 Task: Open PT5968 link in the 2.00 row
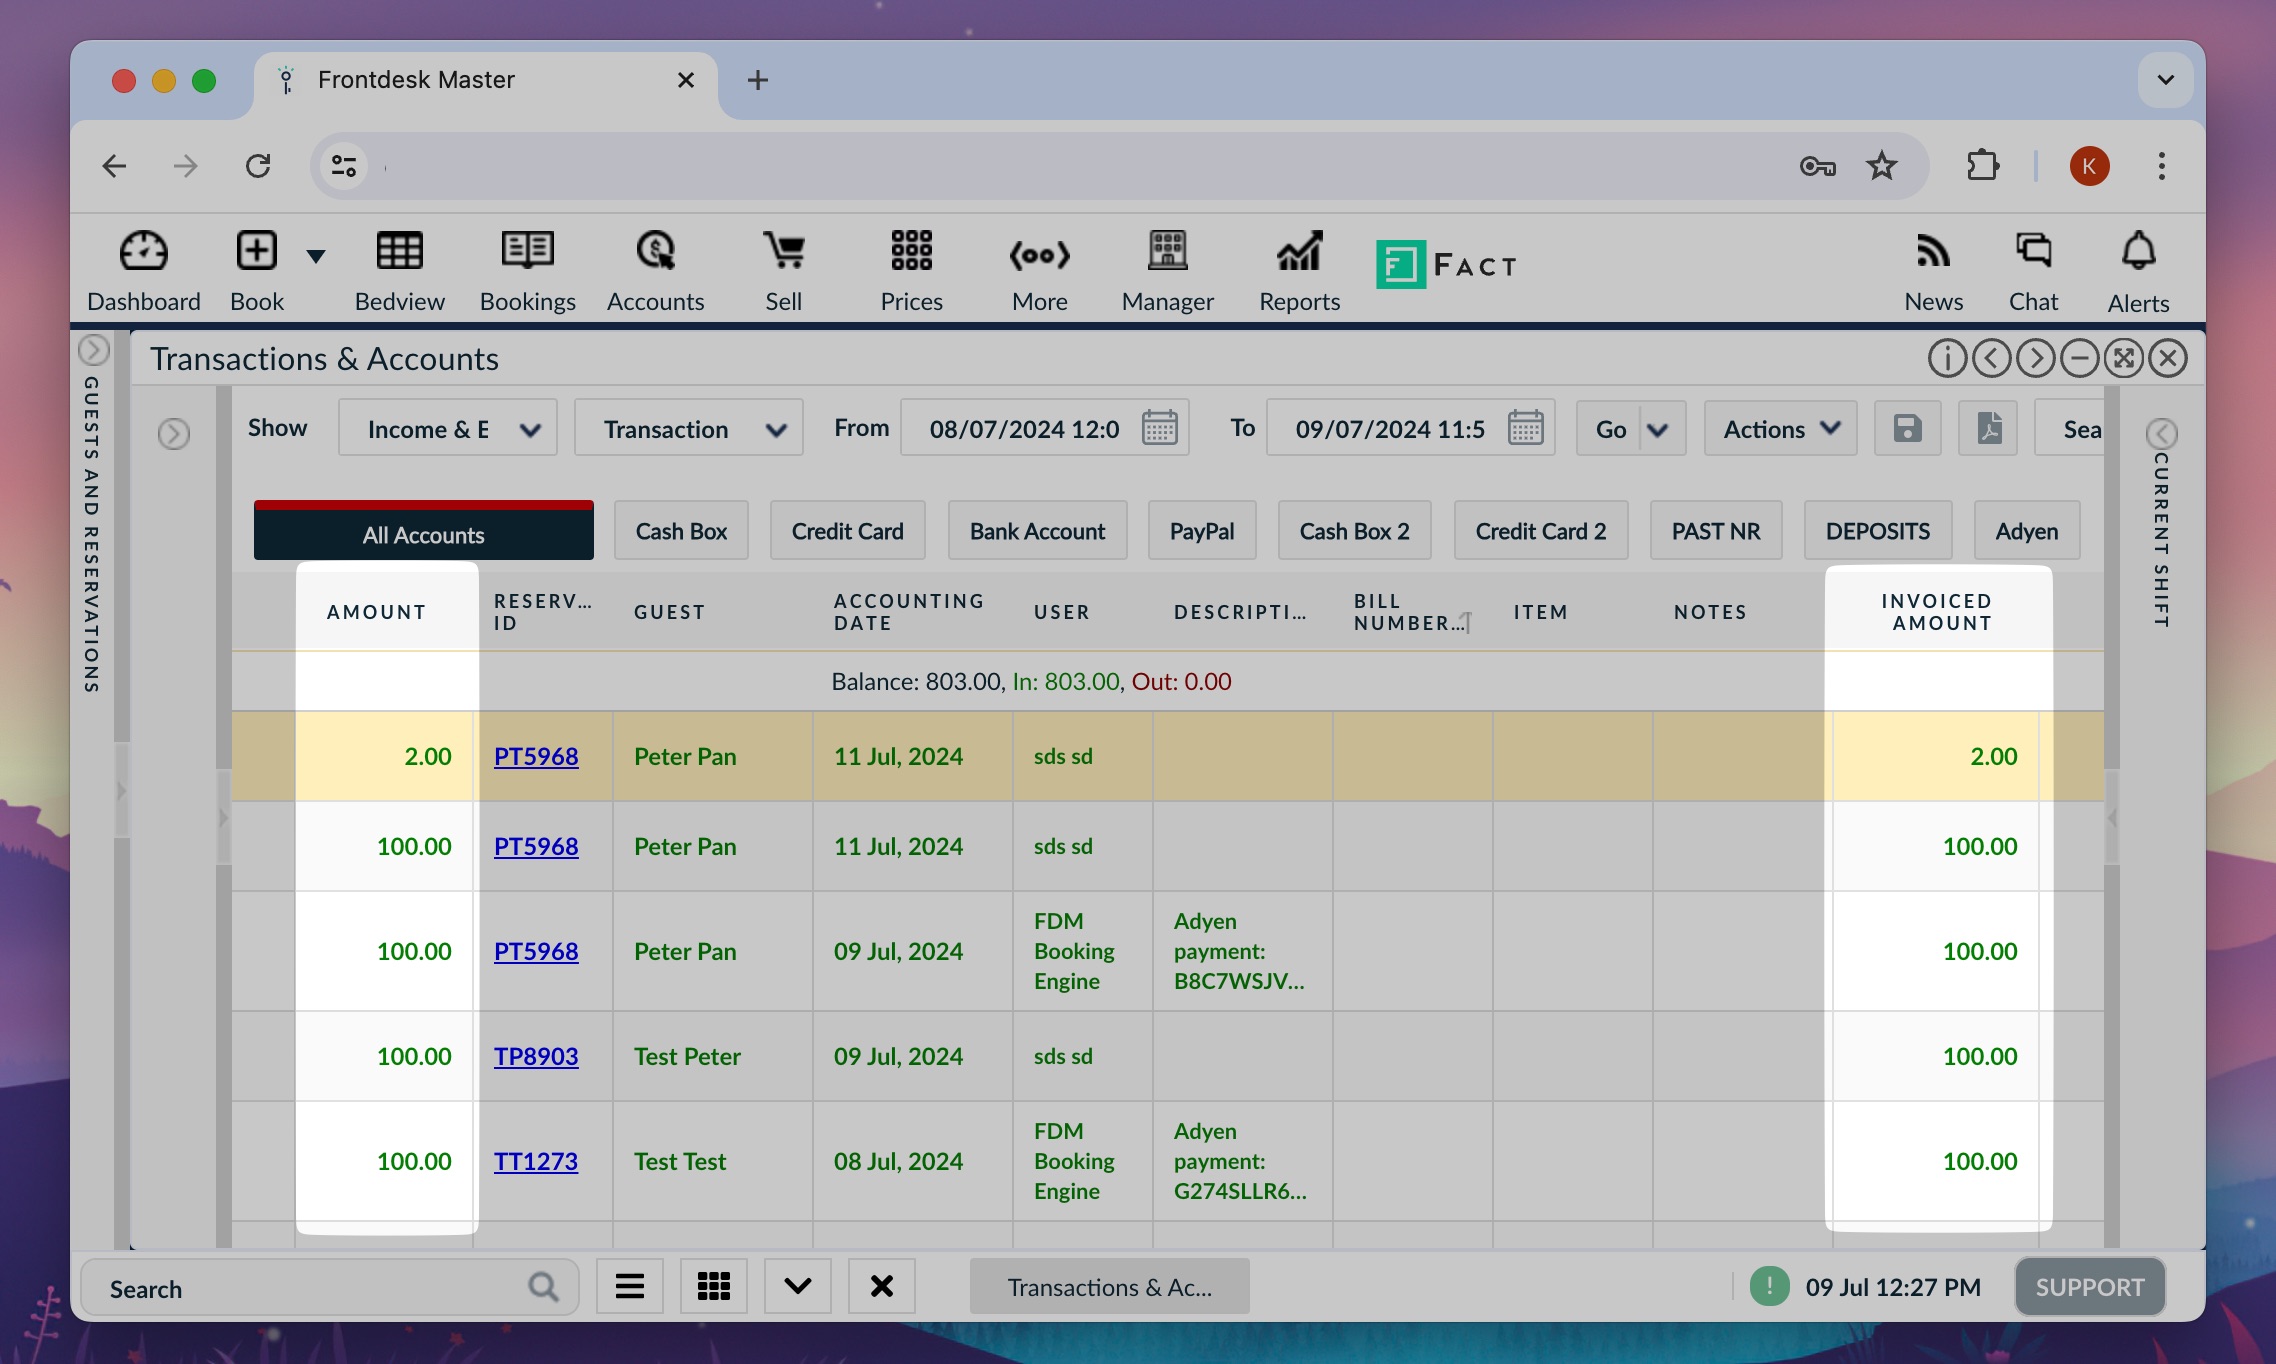(535, 756)
